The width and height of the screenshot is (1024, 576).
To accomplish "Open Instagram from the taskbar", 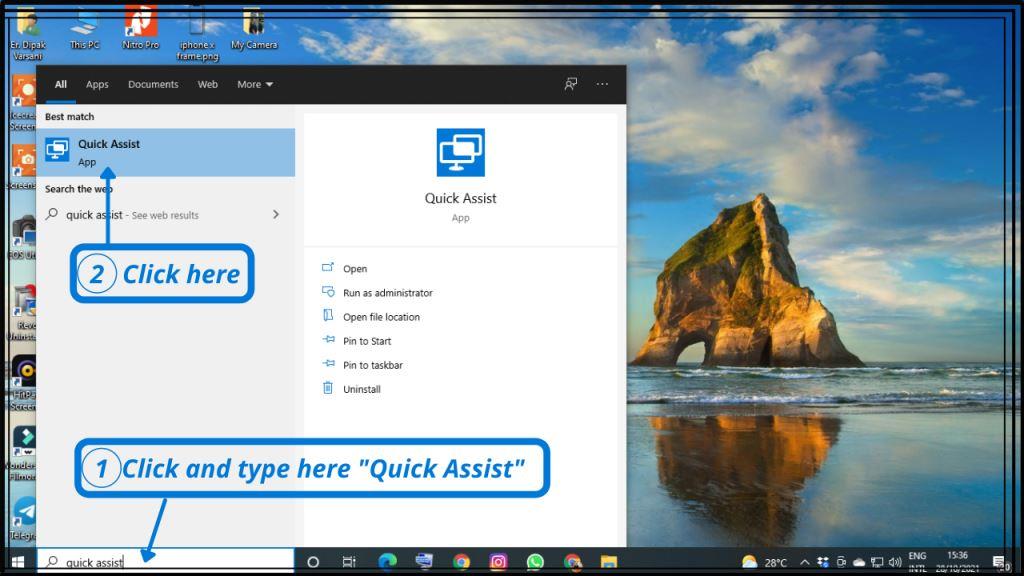I will 498,562.
